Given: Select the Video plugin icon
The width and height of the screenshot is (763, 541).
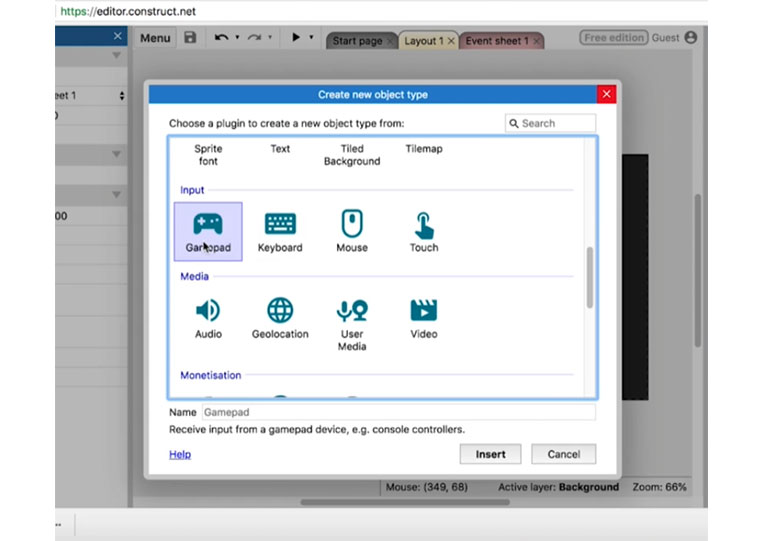Looking at the screenshot, I should (x=424, y=318).
